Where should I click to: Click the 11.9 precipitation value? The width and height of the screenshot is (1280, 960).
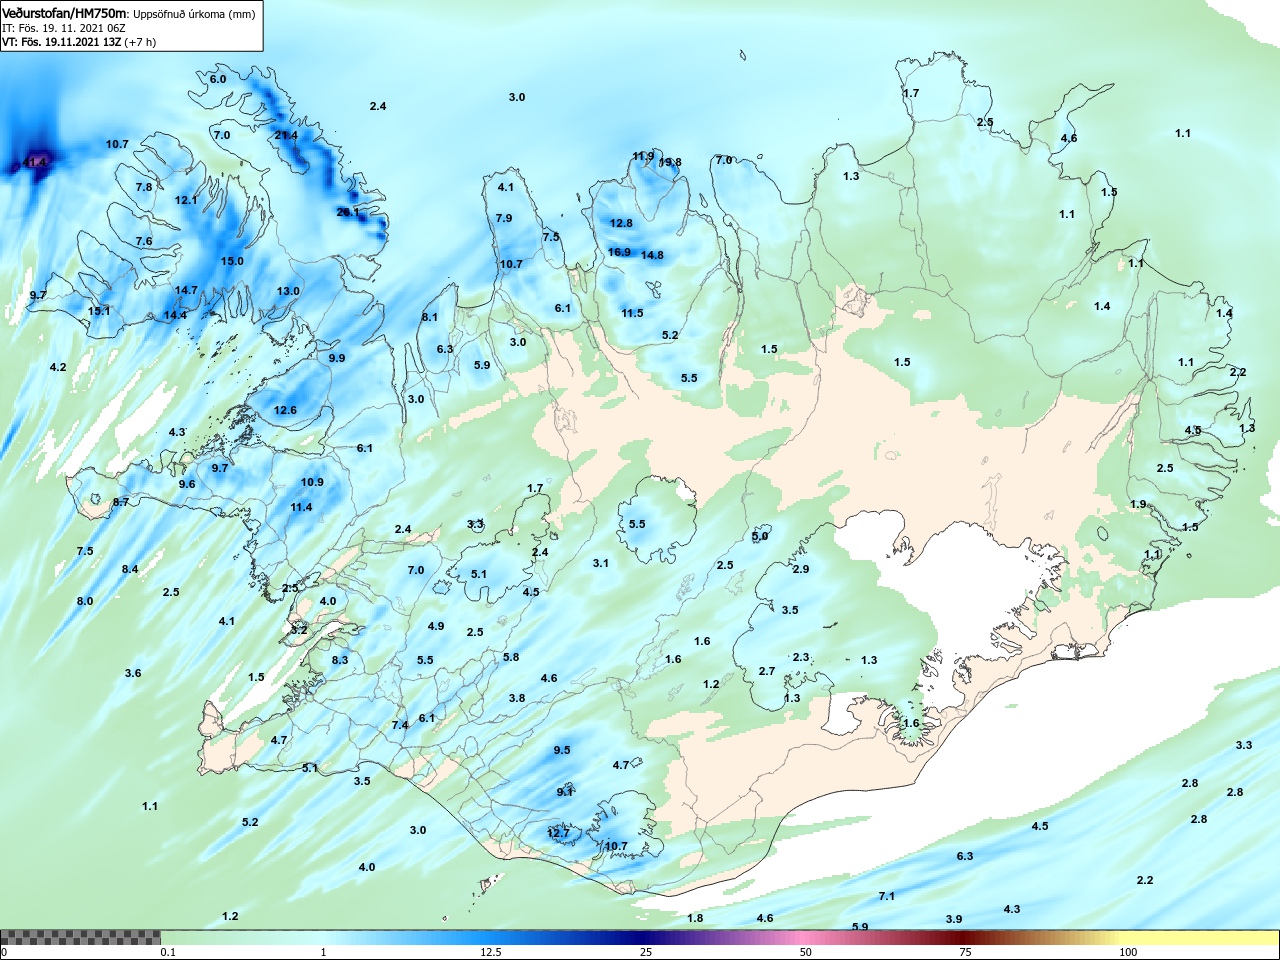click(x=643, y=156)
